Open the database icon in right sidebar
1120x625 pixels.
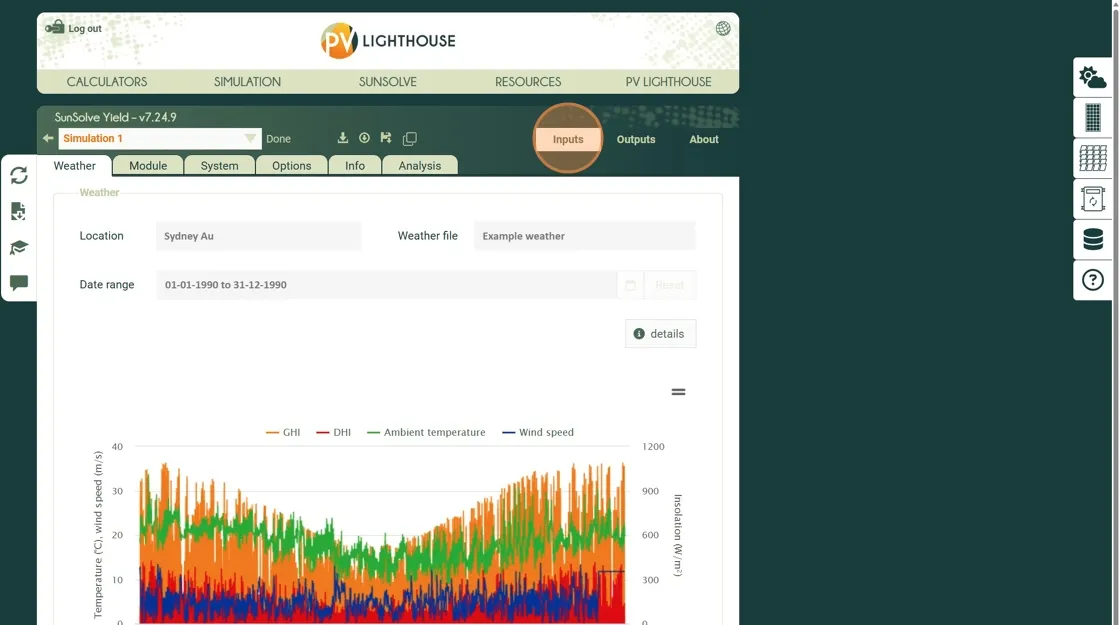click(x=1092, y=240)
